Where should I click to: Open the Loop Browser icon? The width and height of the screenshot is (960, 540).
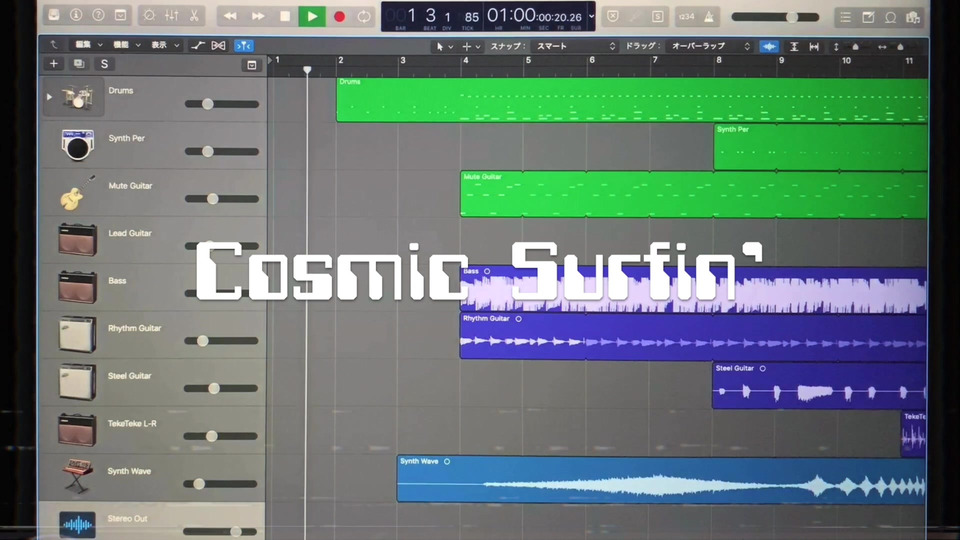point(890,18)
